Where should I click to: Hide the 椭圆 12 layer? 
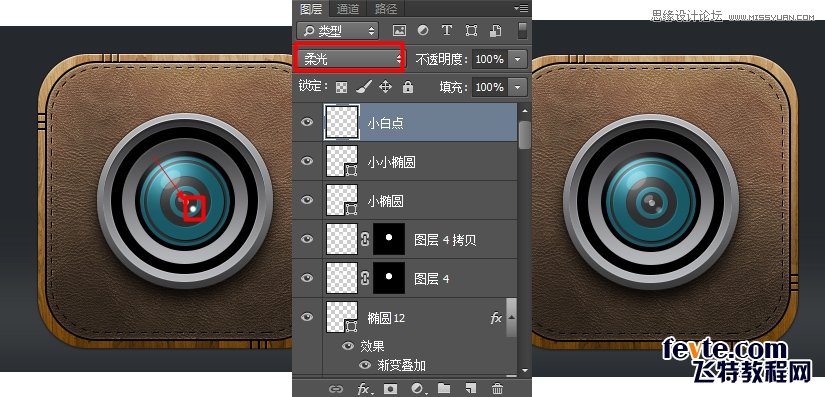307,317
